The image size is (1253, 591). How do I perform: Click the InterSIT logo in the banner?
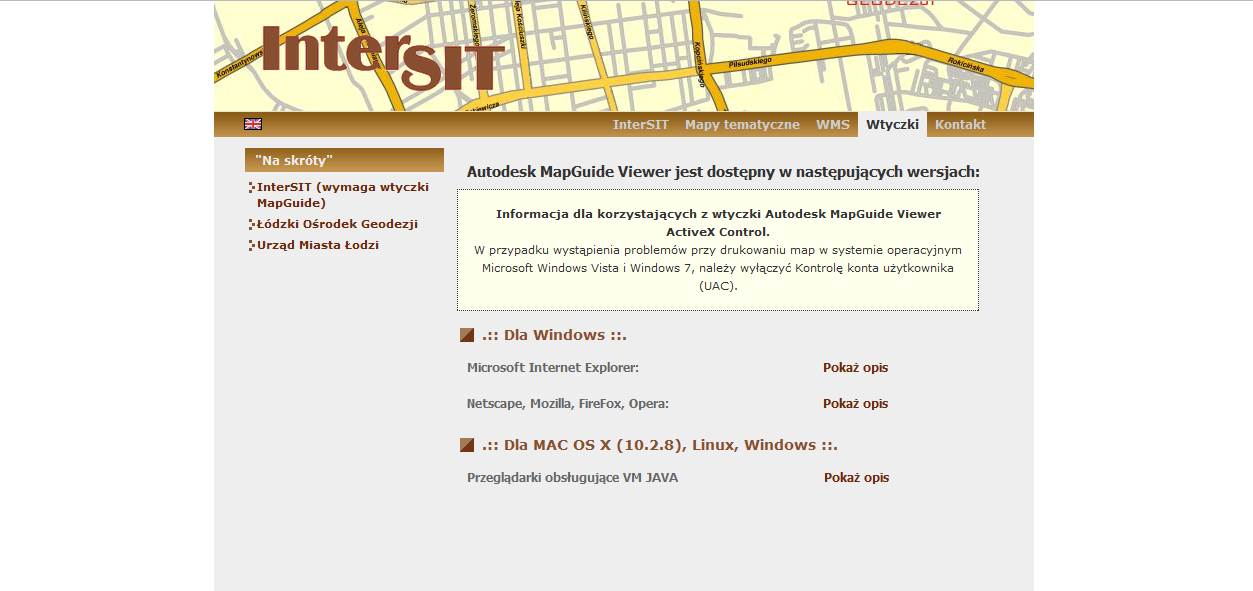click(x=383, y=57)
